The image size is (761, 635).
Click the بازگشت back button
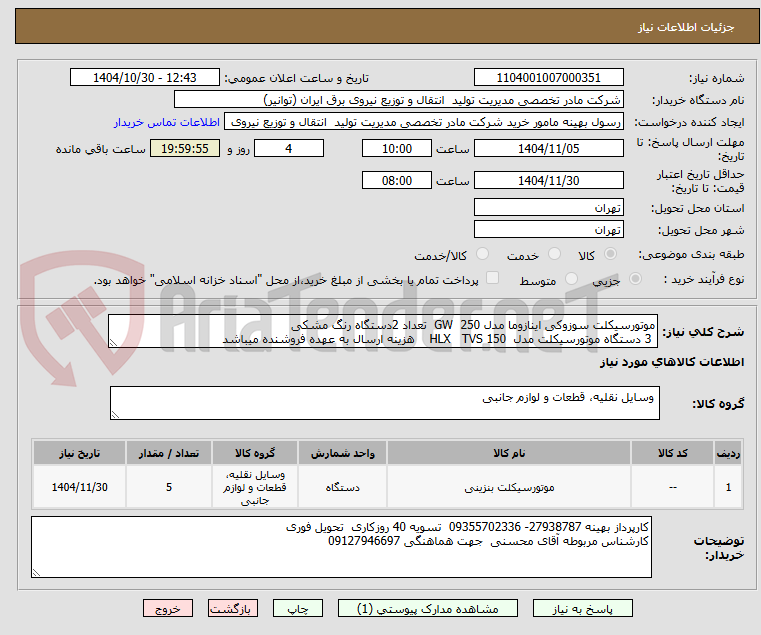pyautogui.click(x=232, y=608)
